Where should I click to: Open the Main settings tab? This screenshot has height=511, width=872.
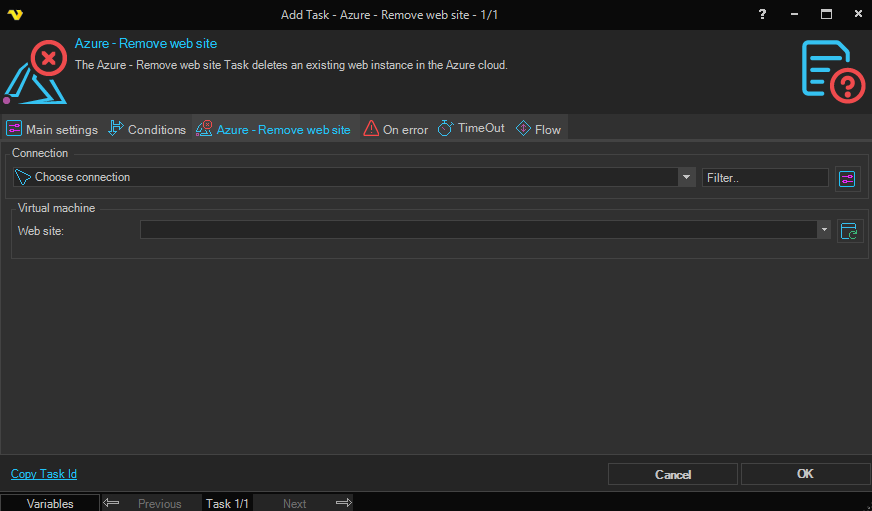[x=52, y=129]
